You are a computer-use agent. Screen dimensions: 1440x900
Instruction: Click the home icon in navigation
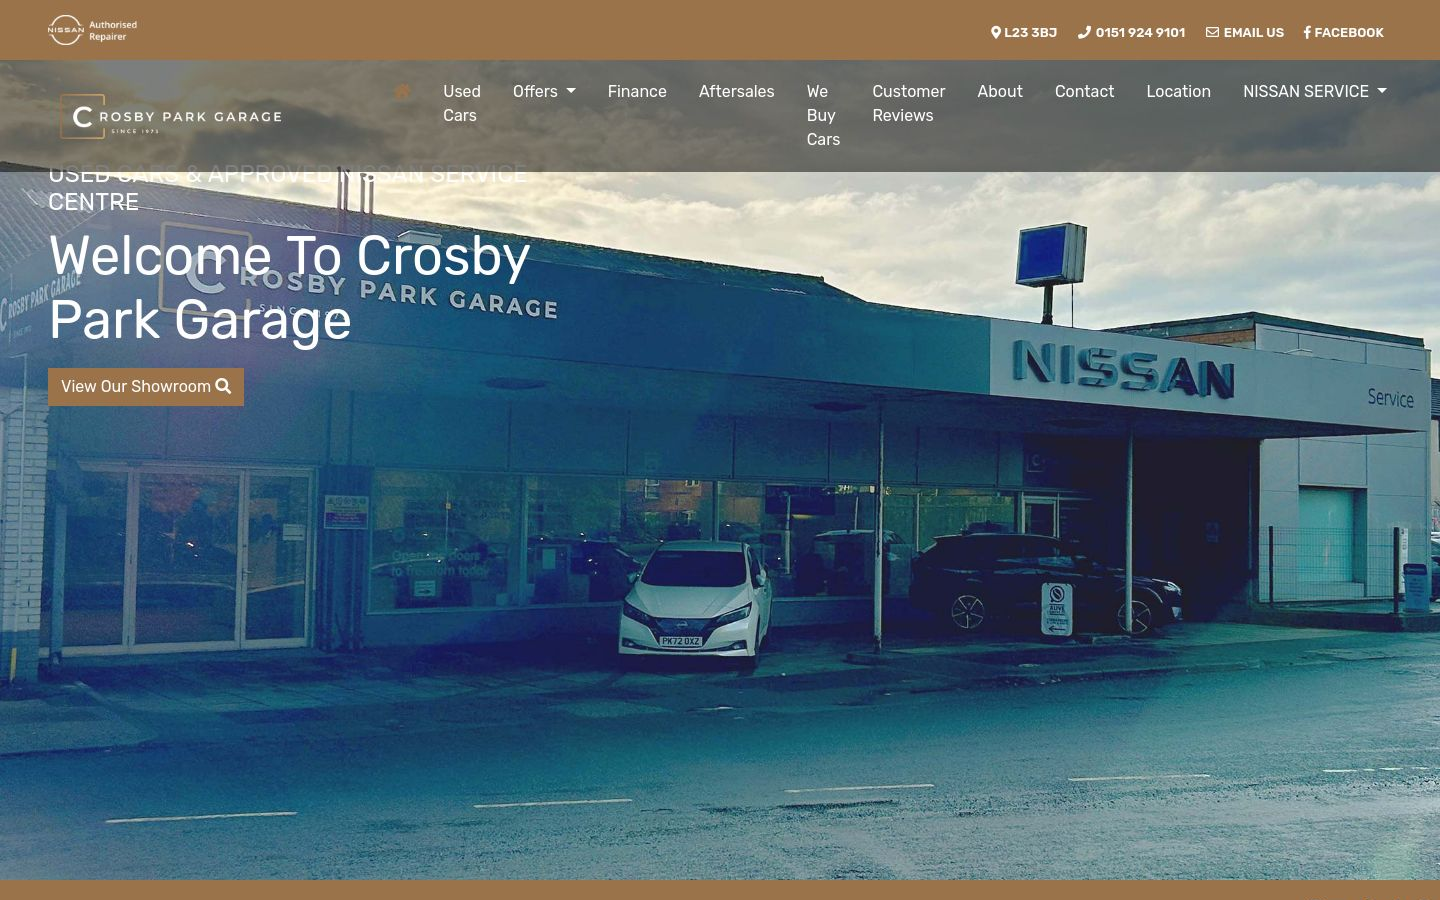click(402, 91)
